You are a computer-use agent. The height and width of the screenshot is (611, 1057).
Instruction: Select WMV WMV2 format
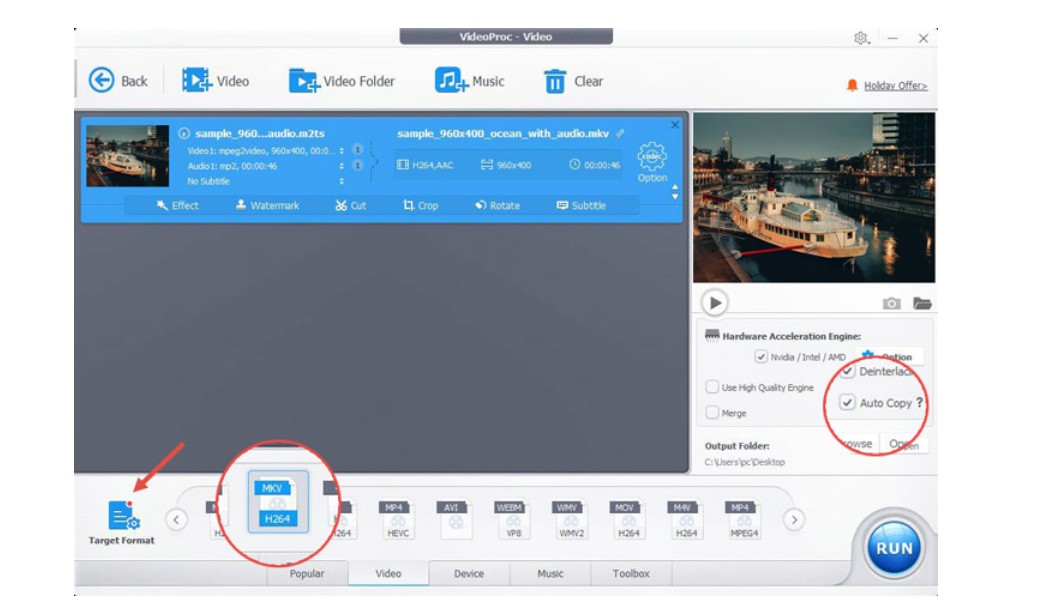click(571, 519)
